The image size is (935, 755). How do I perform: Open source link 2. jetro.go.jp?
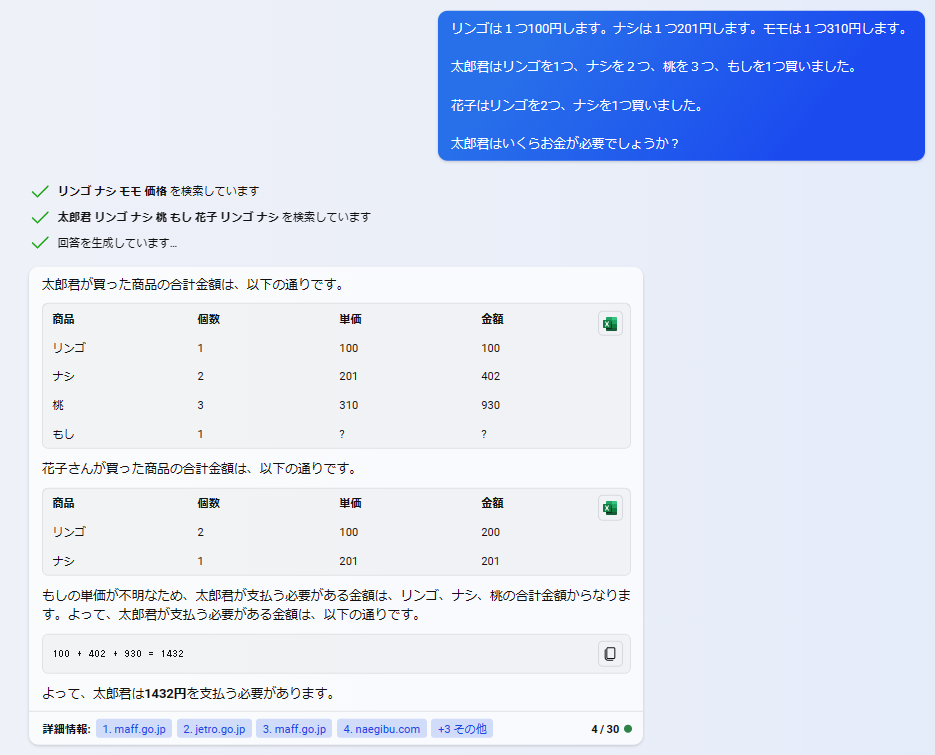click(214, 729)
